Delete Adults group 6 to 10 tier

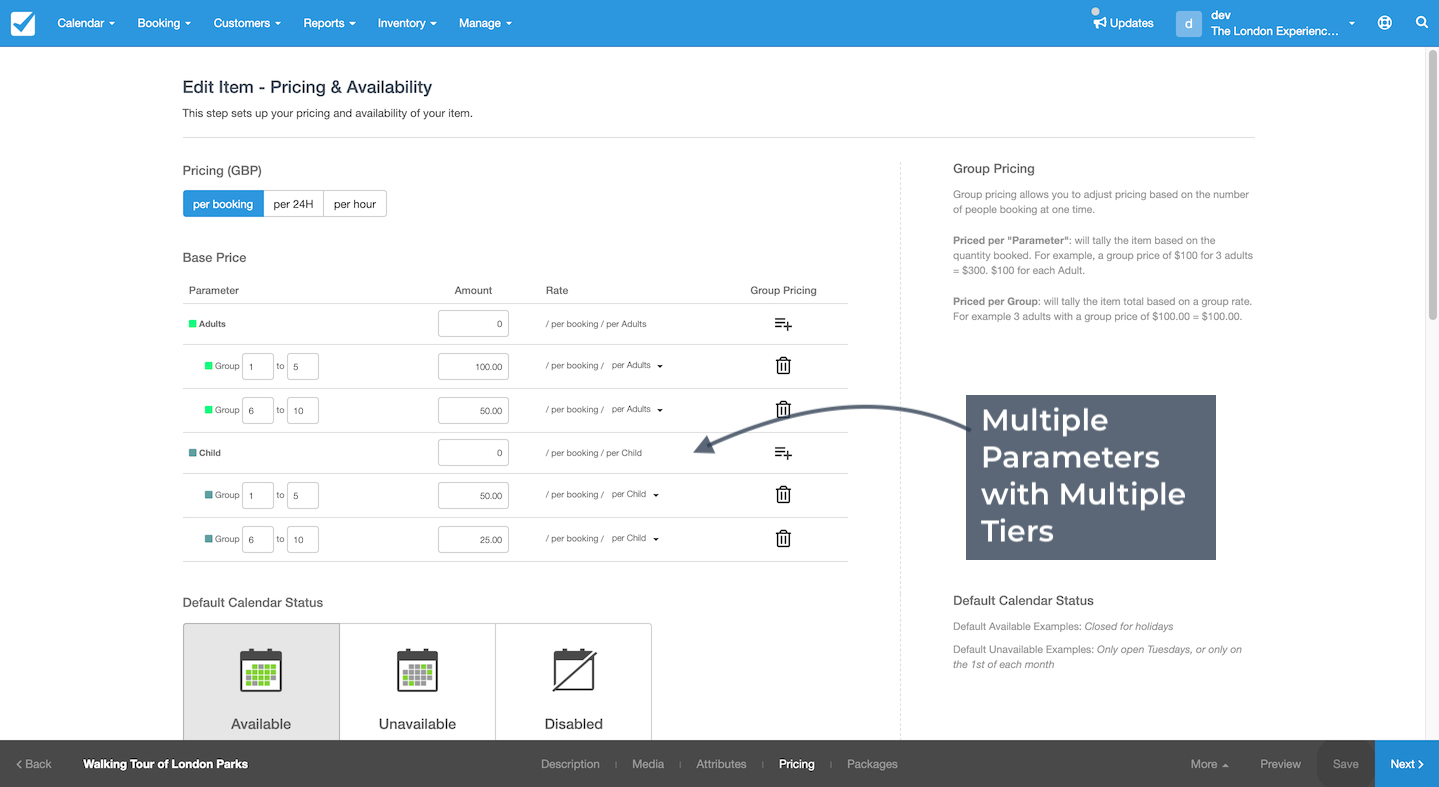(783, 410)
